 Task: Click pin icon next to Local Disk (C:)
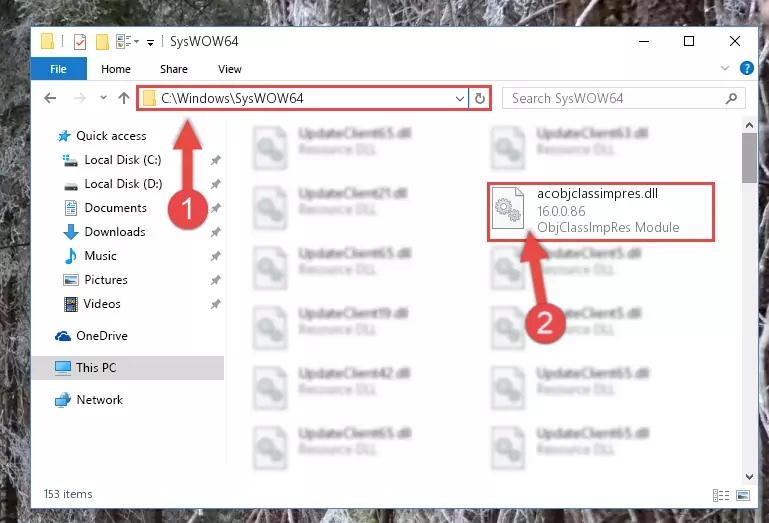pos(215,160)
